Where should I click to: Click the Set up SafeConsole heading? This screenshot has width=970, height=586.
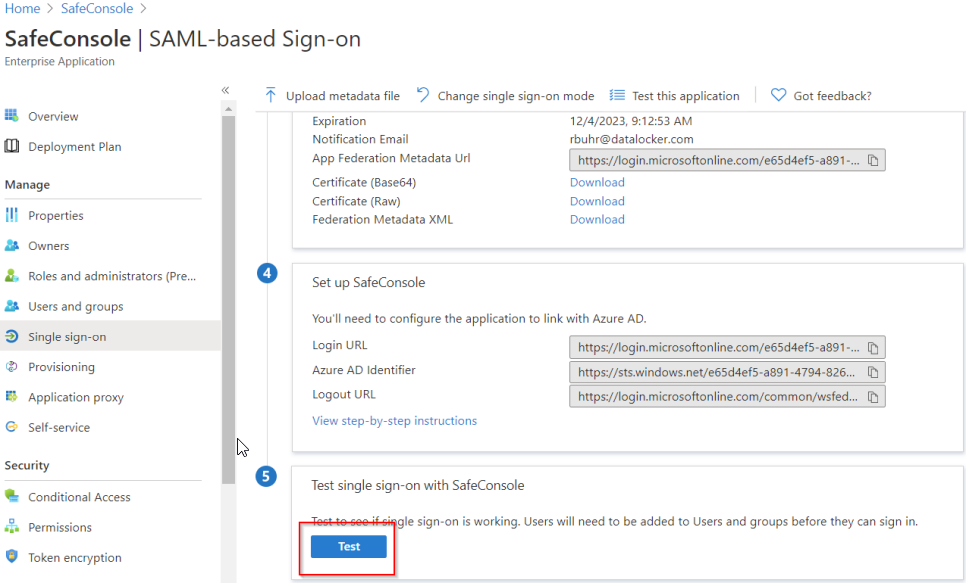(369, 283)
